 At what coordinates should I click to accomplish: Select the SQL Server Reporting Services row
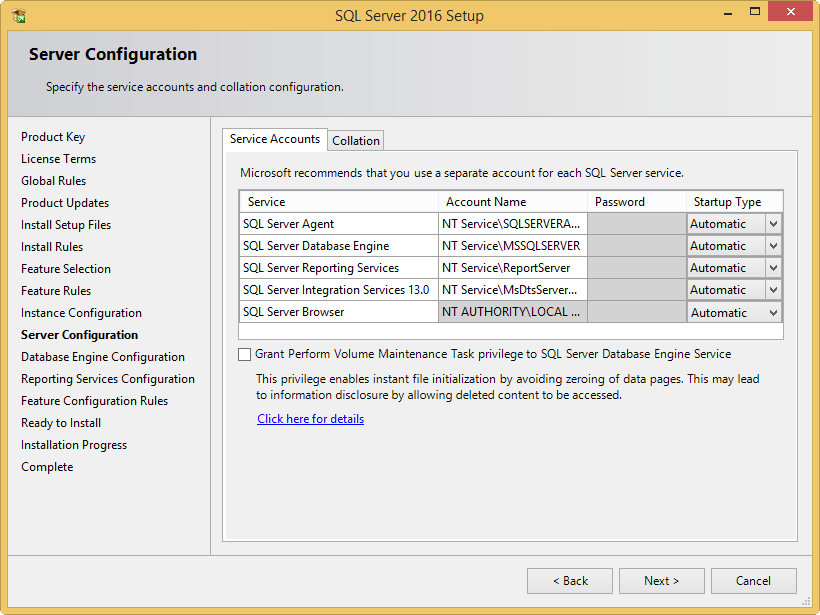[339, 268]
